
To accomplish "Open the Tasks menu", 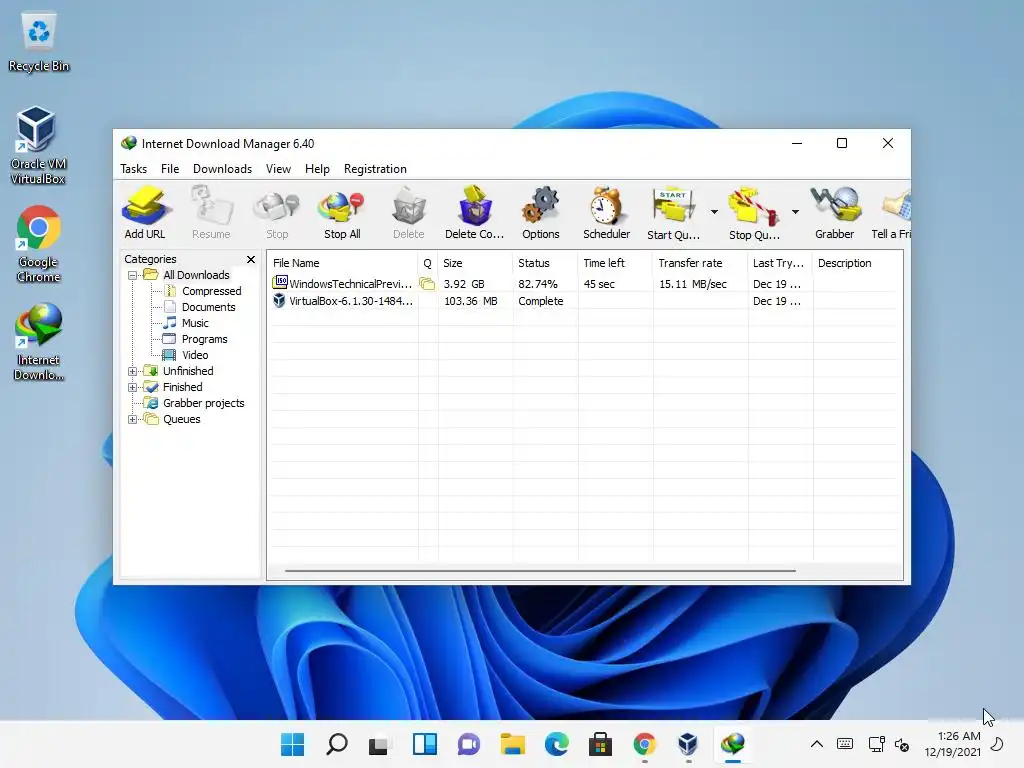I will click(x=134, y=169).
